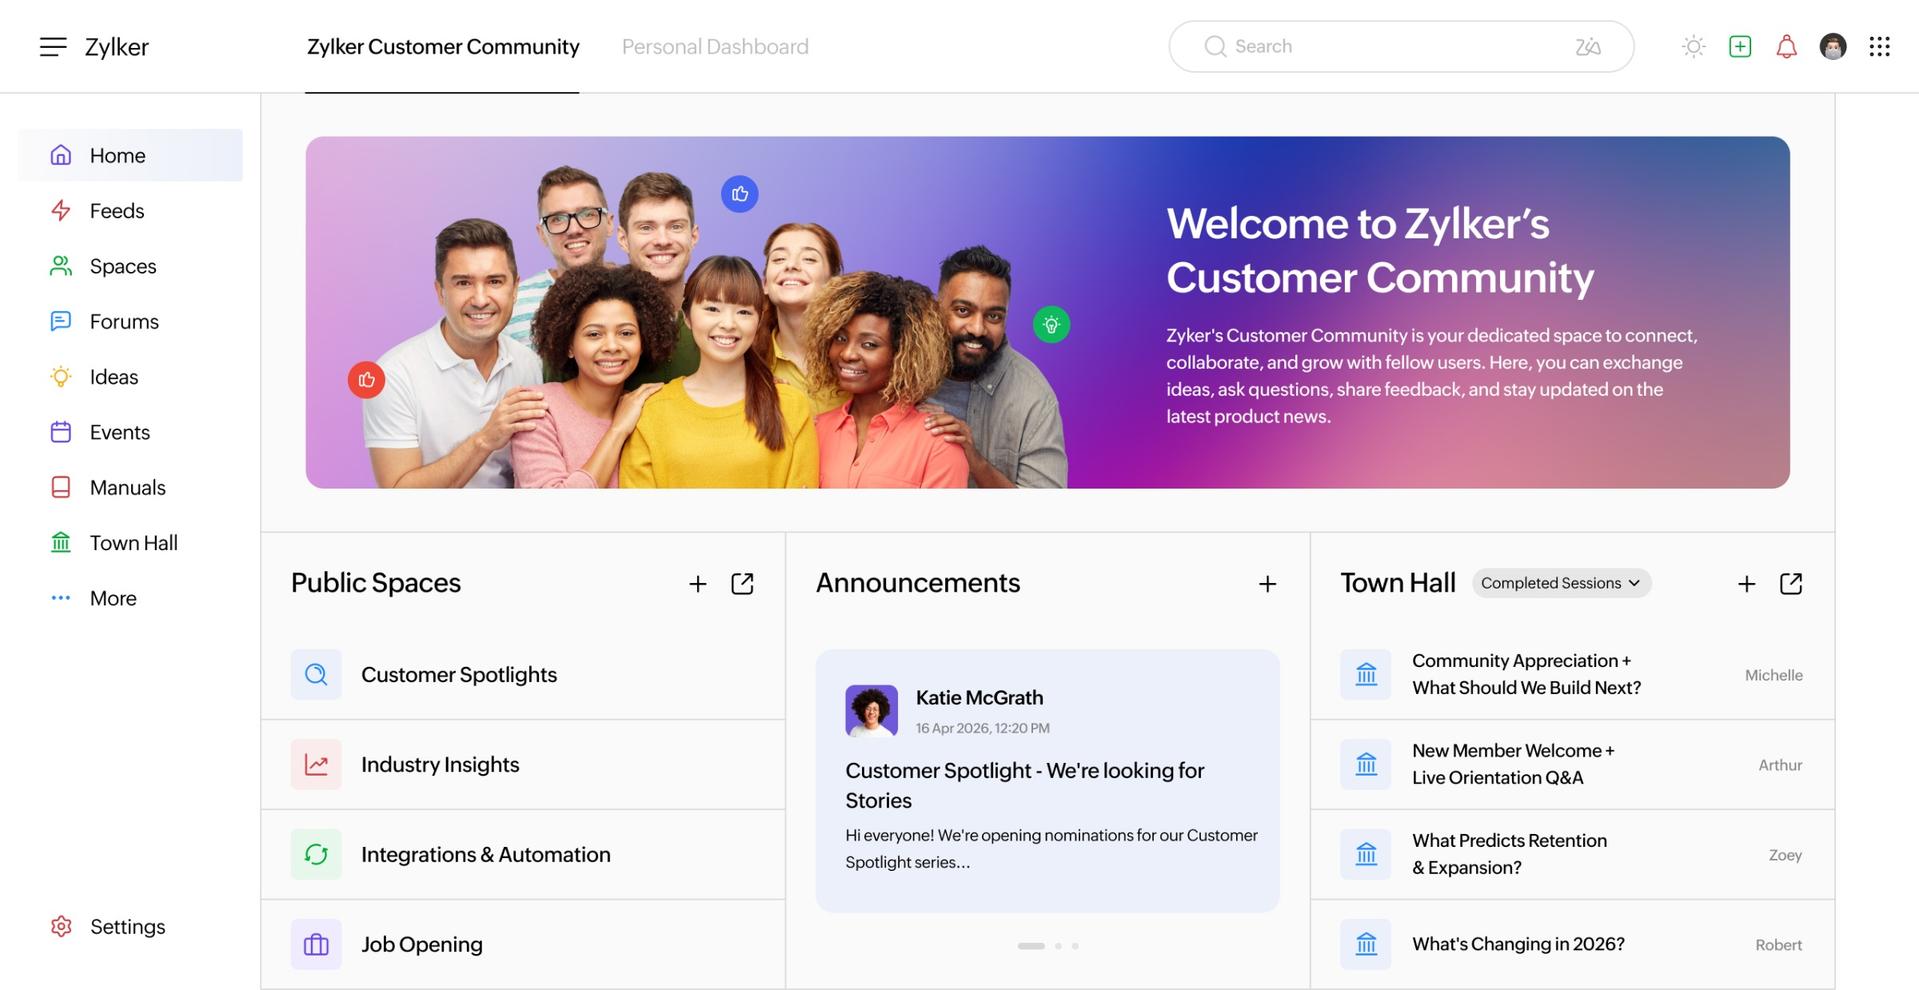Viewport: 1919px width, 990px height.
Task: Open the hamburger menu next to Zylker
Action: tap(53, 47)
